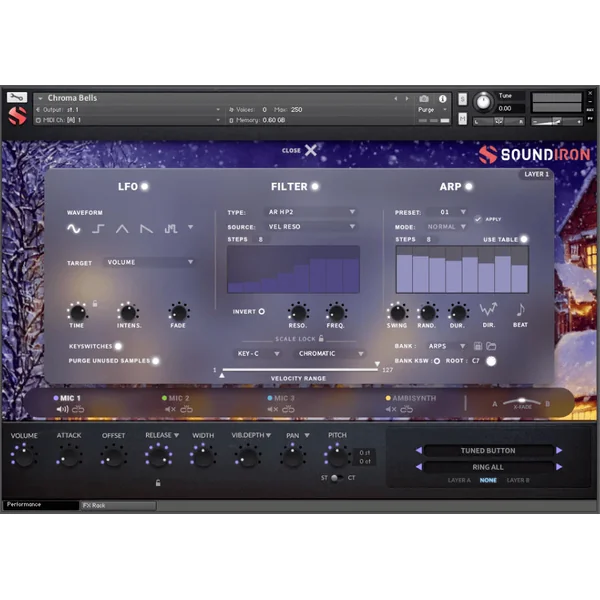
Task: Click MIC 1 link icon
Action: tap(78, 409)
